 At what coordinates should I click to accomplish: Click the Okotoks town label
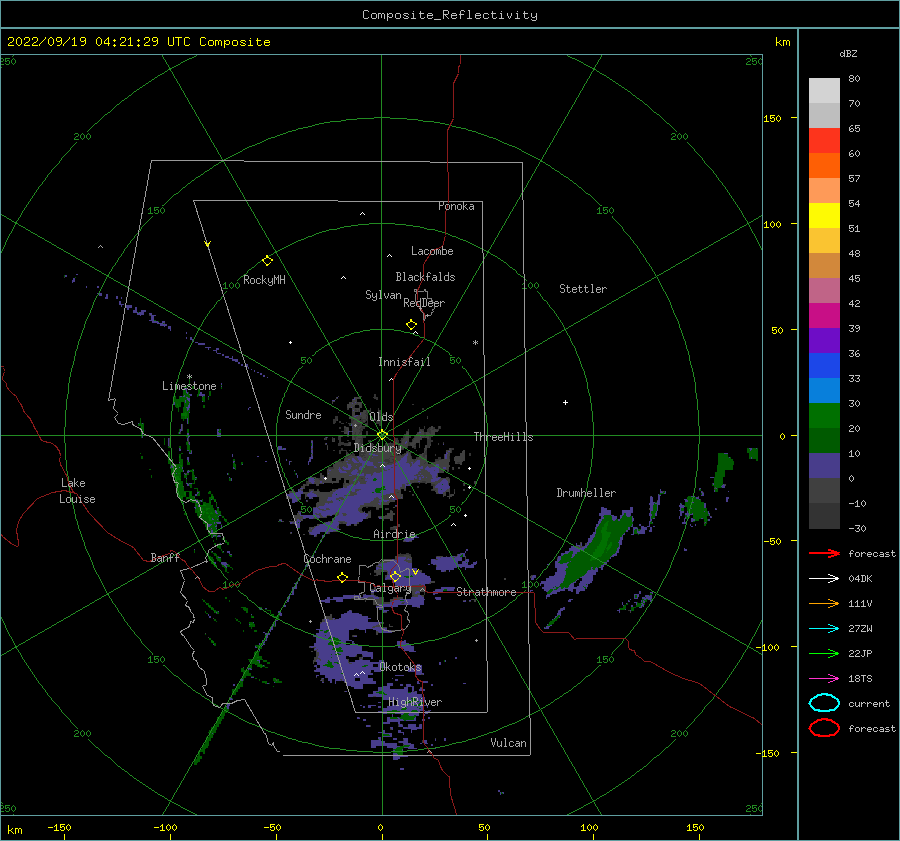tap(400, 667)
